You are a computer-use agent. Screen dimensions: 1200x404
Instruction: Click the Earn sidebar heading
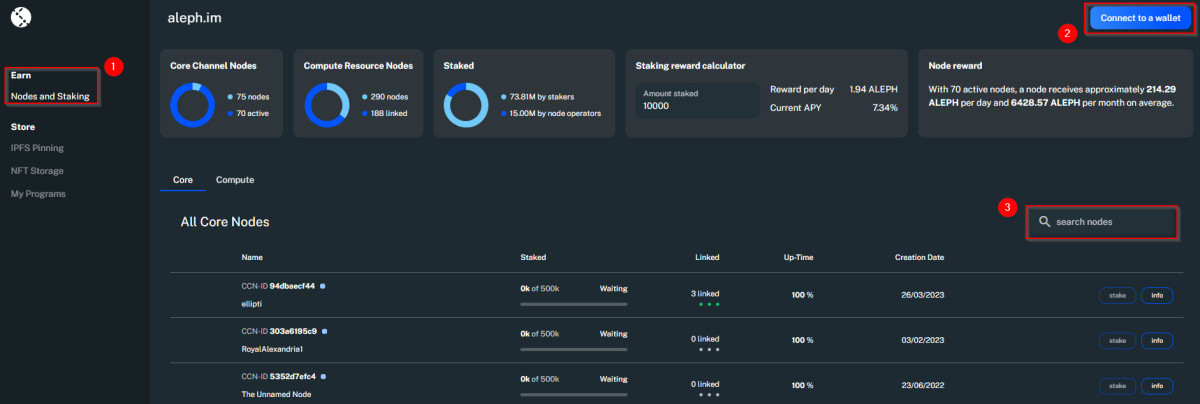point(21,75)
